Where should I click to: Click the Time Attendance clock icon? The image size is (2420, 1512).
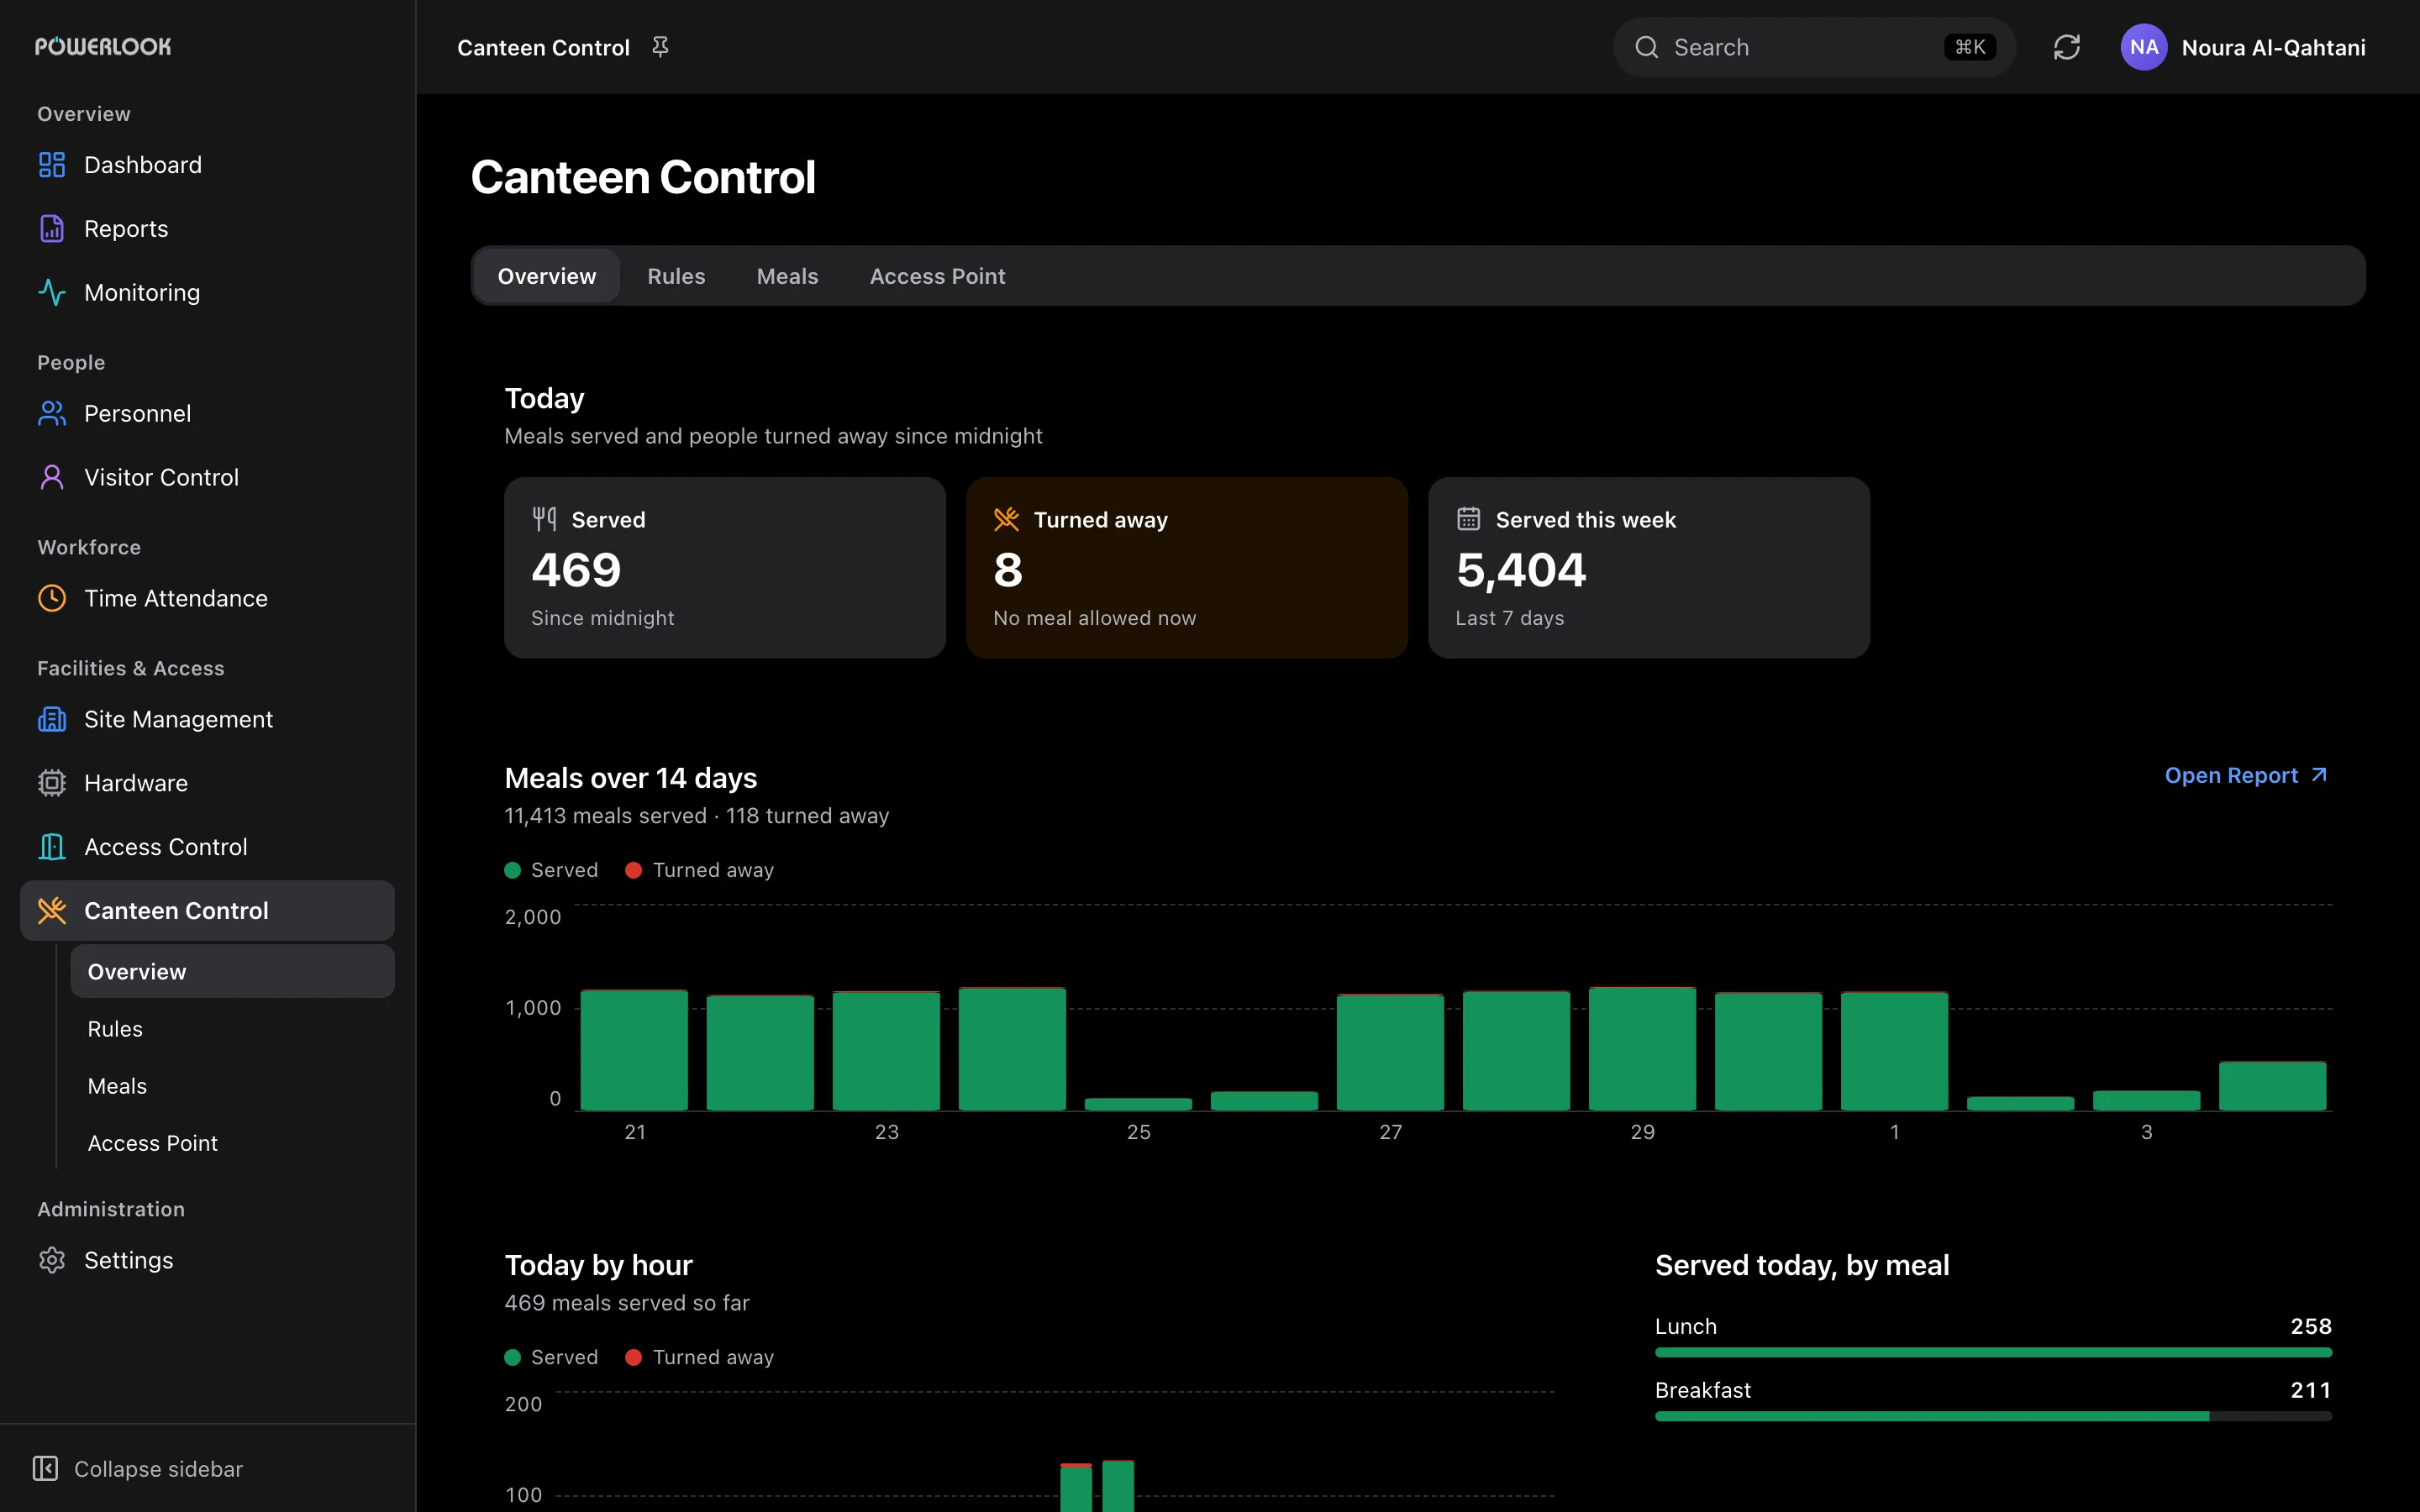coord(52,599)
